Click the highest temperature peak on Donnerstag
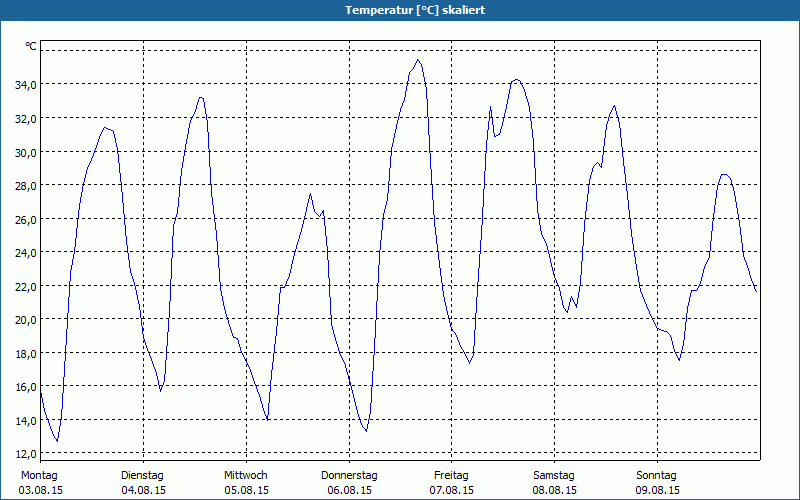 click(x=418, y=60)
